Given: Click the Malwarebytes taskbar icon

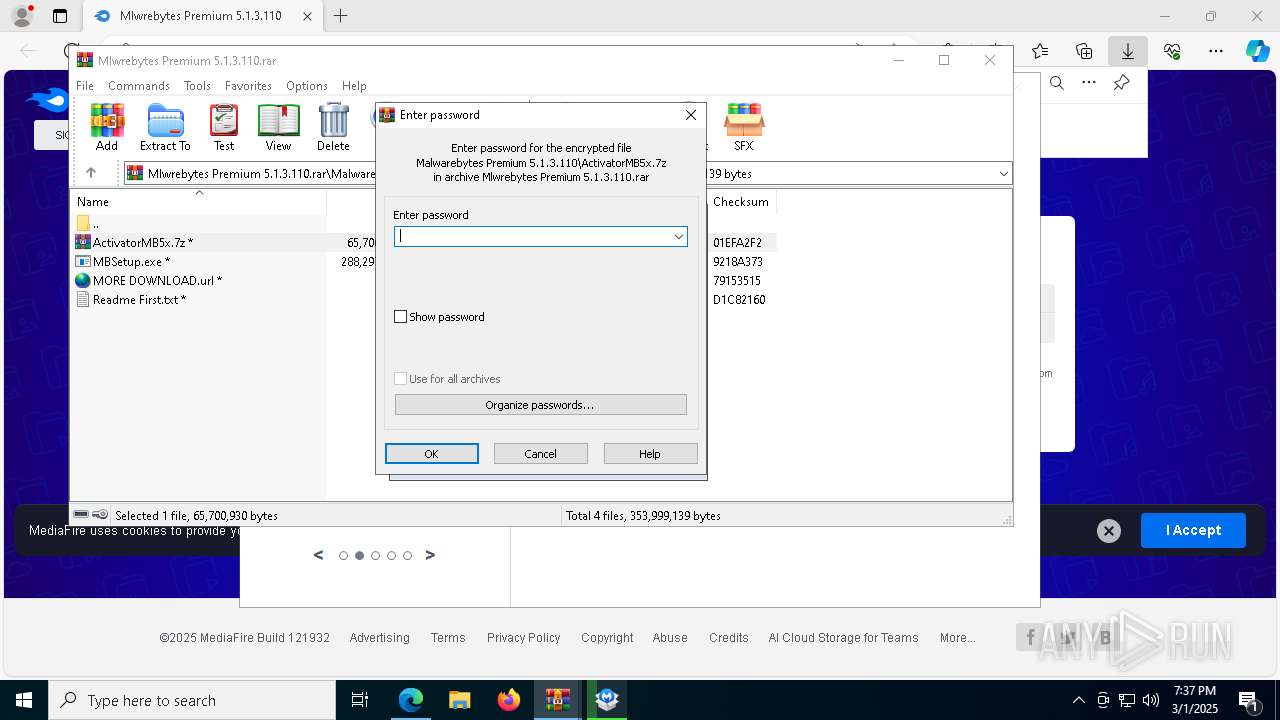Looking at the screenshot, I should (x=606, y=700).
